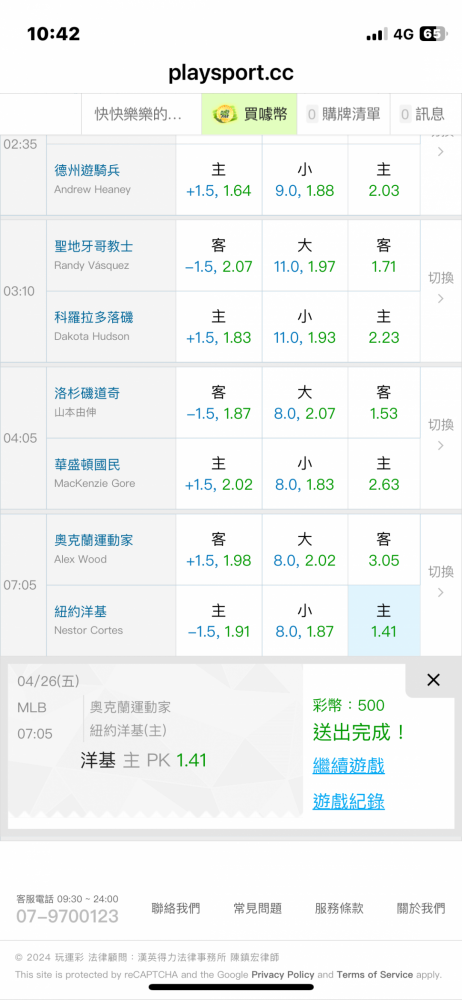Open 紐約洋基 team link

80,612
